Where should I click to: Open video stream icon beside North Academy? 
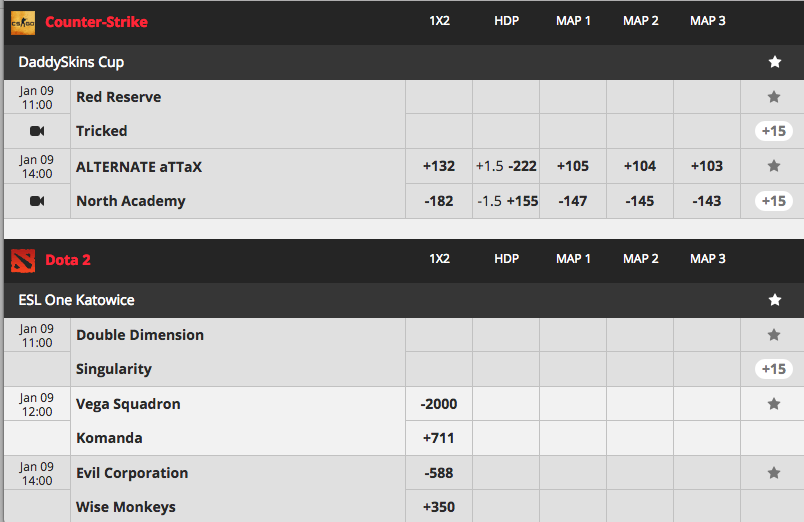37,201
